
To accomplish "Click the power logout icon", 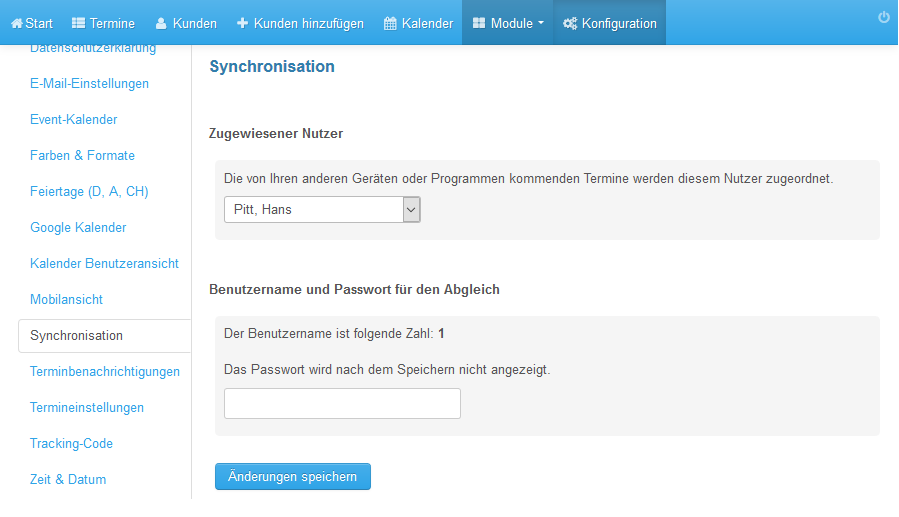I will [x=884, y=17].
